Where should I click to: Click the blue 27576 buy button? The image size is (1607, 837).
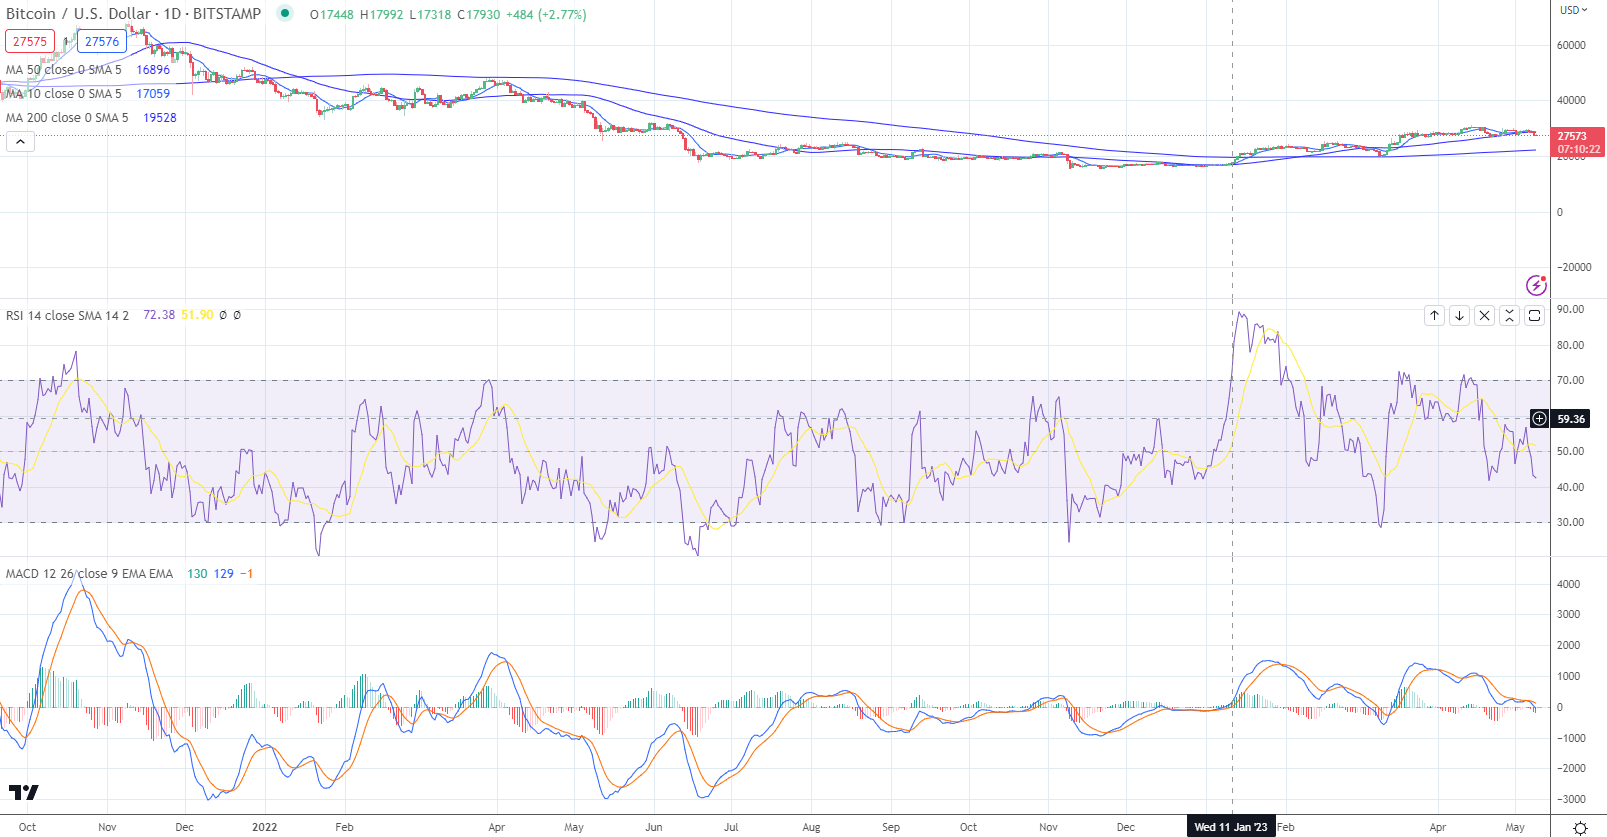[x=102, y=42]
